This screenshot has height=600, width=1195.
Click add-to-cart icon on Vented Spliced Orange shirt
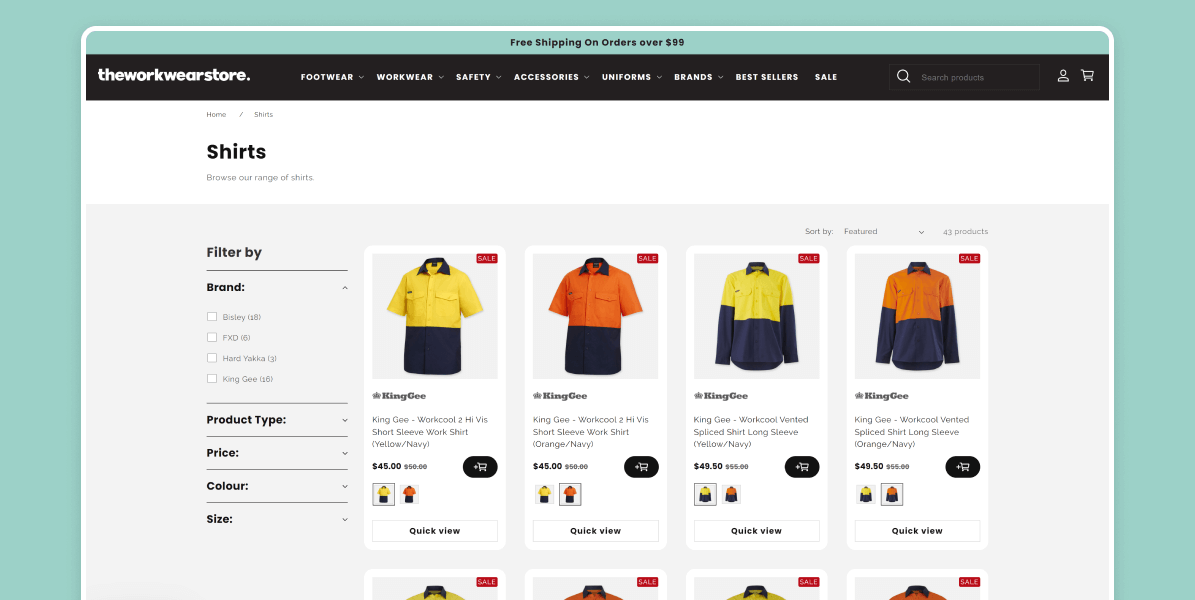pyautogui.click(x=962, y=466)
